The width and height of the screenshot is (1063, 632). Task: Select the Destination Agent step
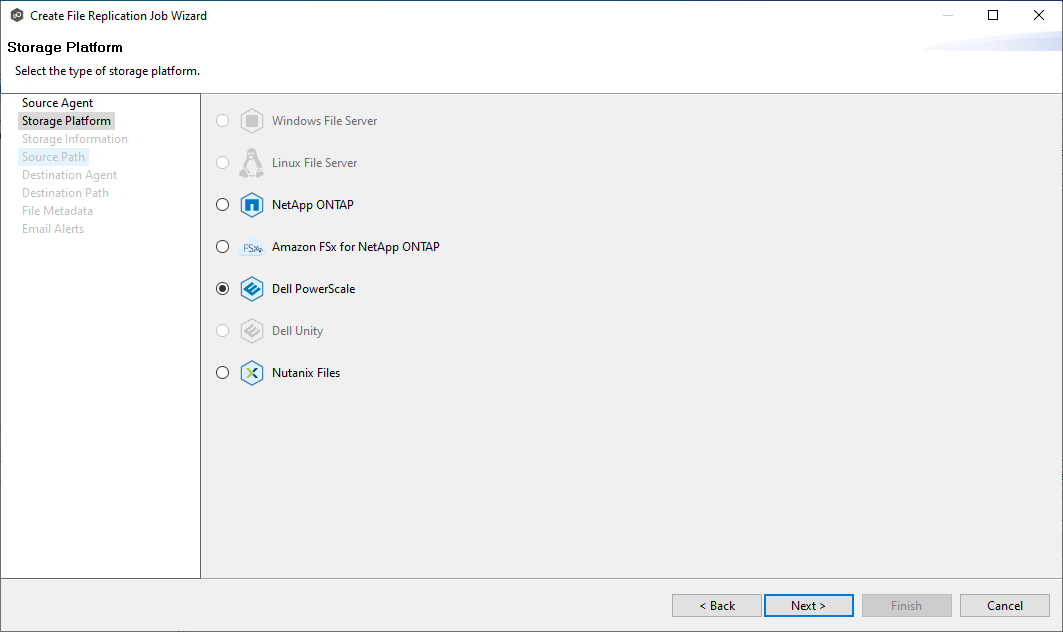click(x=69, y=174)
